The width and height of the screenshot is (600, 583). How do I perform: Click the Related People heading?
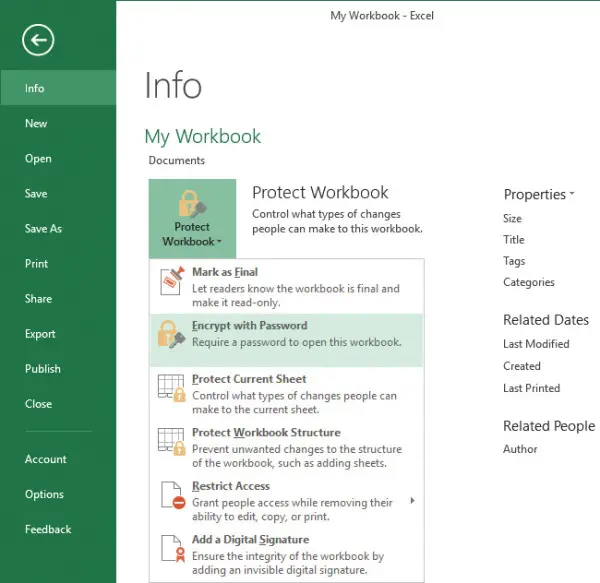[549, 426]
